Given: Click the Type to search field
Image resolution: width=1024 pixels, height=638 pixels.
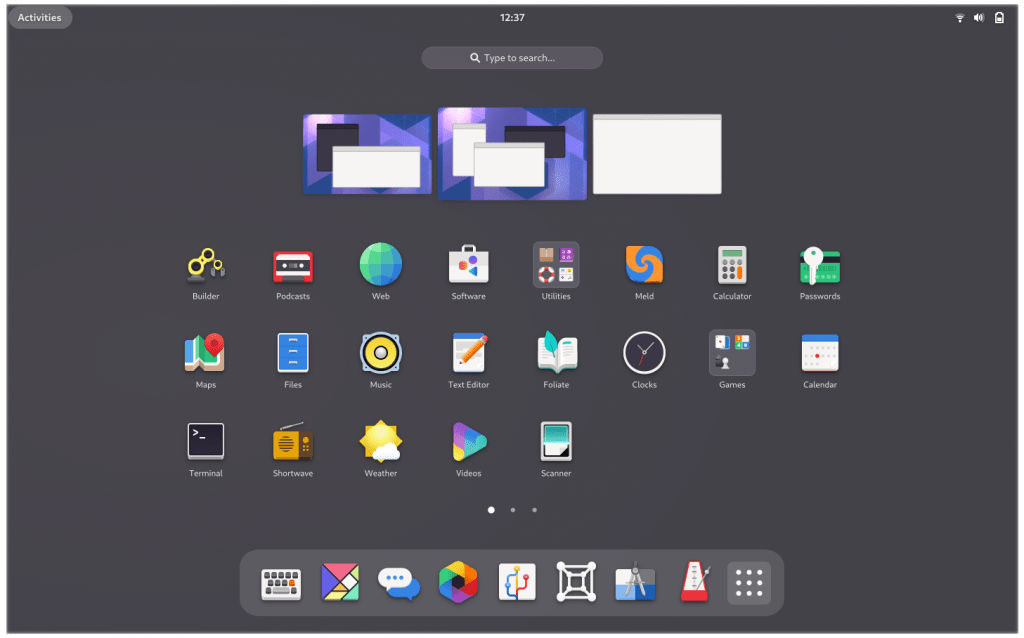Looking at the screenshot, I should 512,58.
